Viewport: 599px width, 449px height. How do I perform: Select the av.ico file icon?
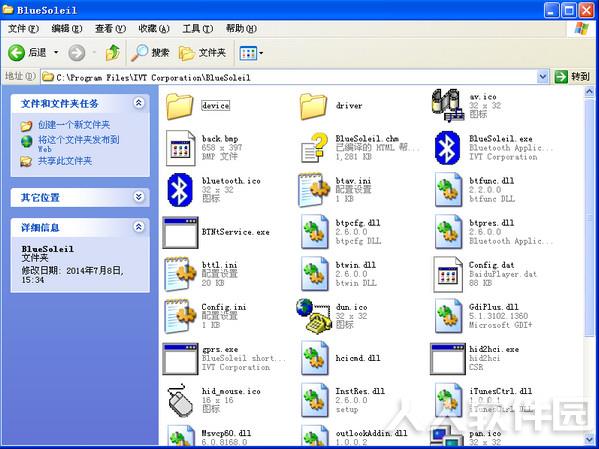pos(448,105)
